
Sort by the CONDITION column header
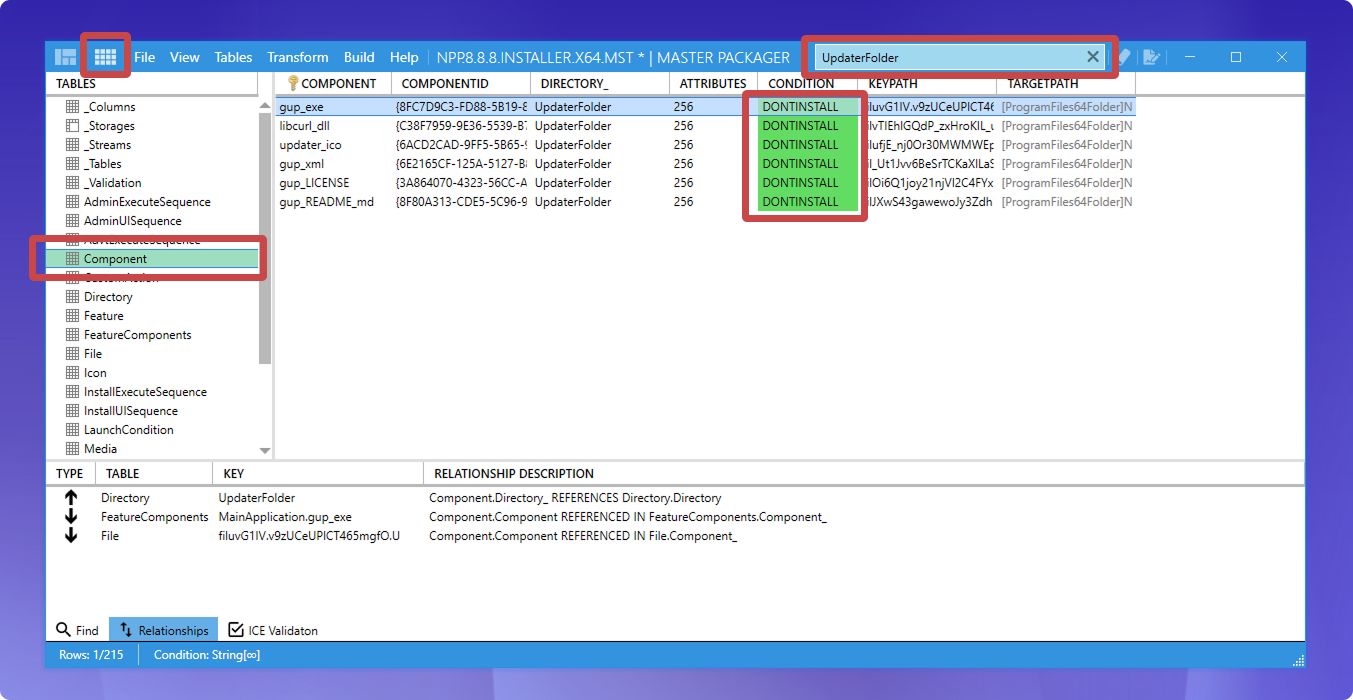[x=801, y=84]
